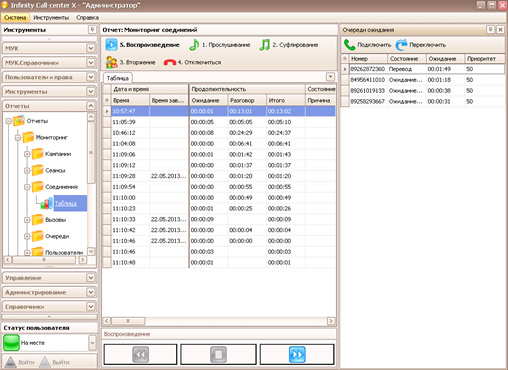Open the tab list dropdown arrow
The height and width of the screenshot is (370, 508).
(x=330, y=77)
